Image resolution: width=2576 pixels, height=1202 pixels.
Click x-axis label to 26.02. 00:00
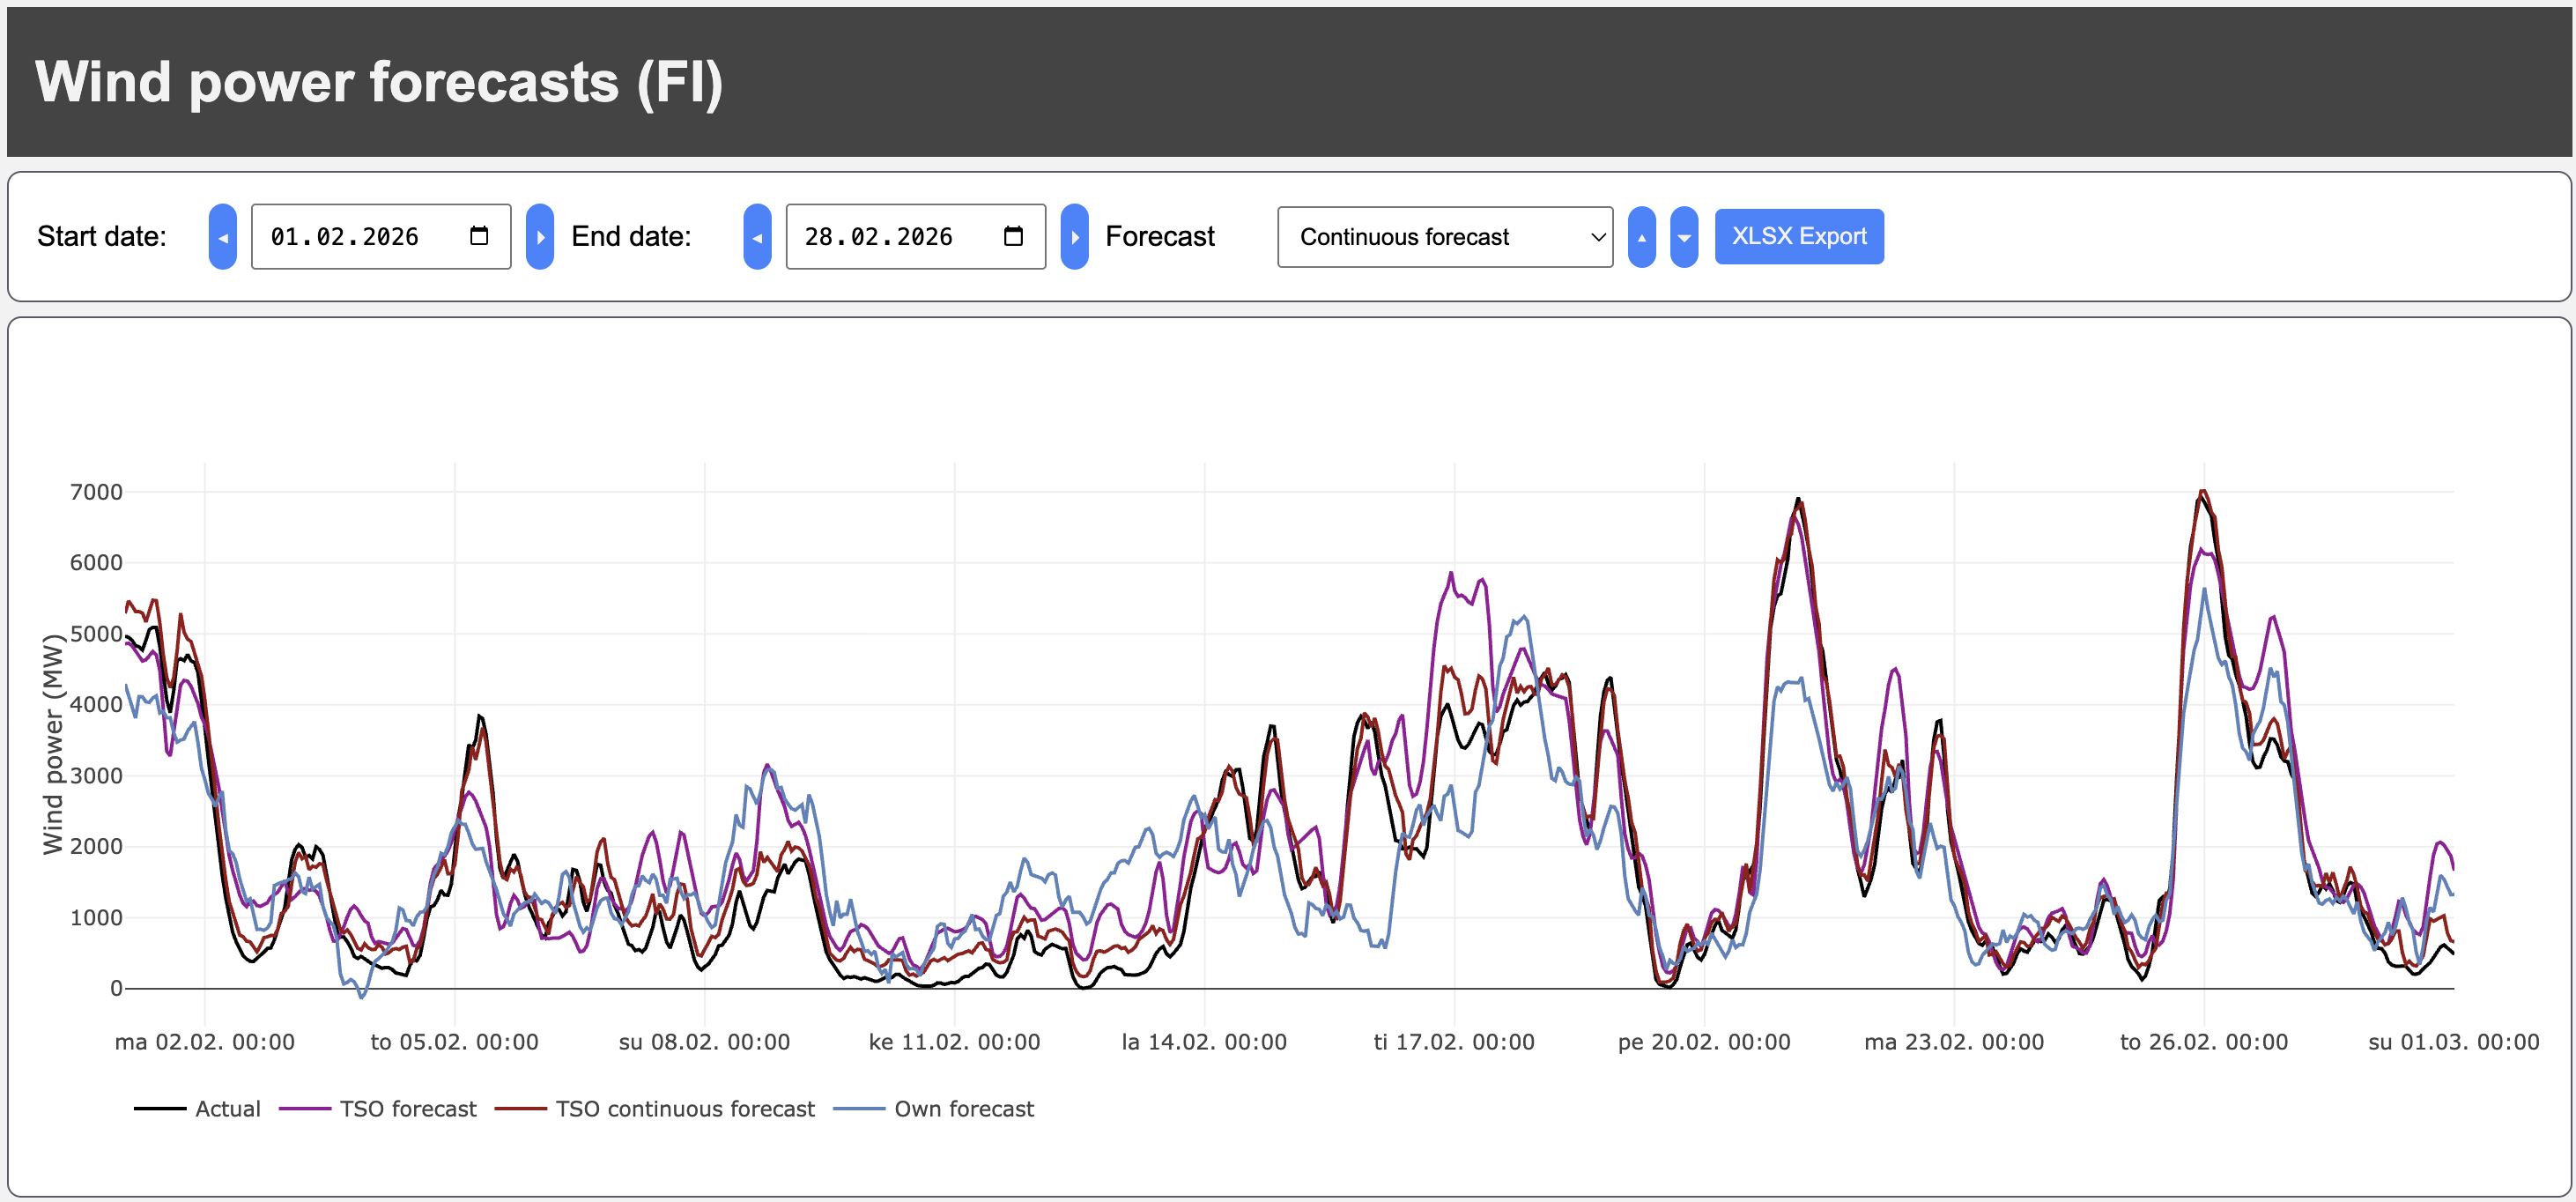(x=2203, y=1041)
